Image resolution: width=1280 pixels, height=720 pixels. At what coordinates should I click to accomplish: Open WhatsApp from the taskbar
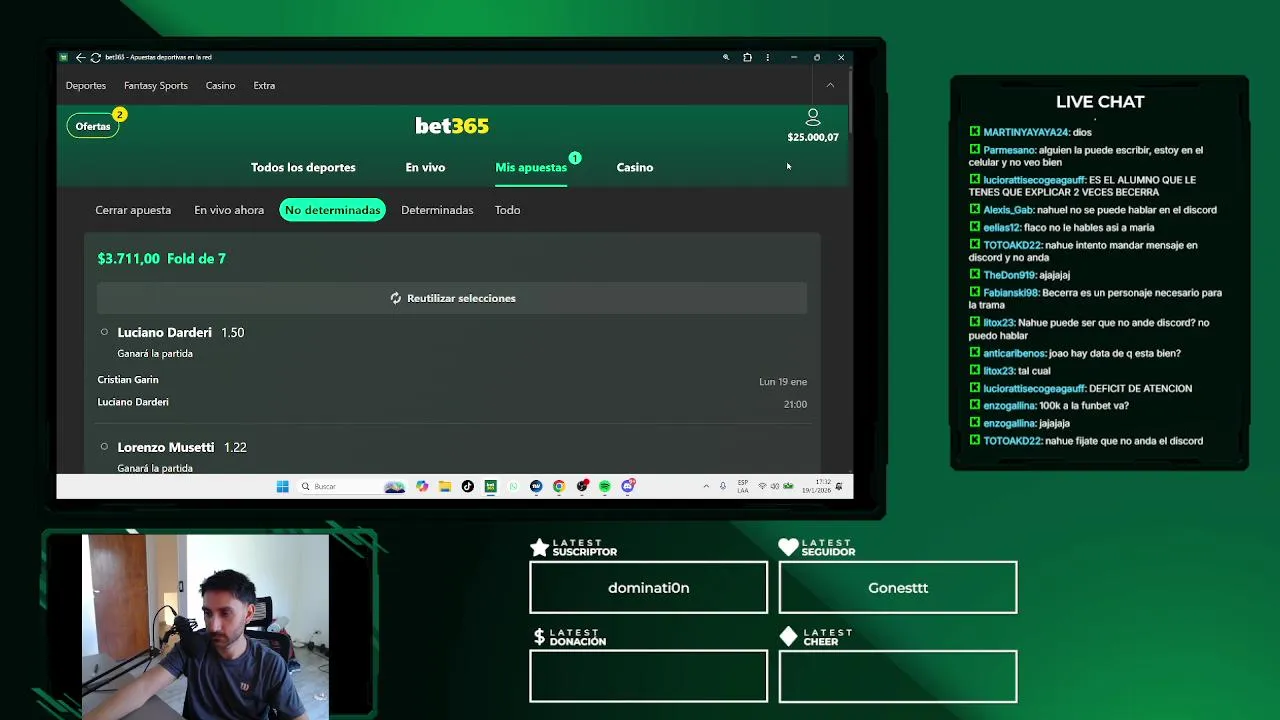tap(513, 486)
